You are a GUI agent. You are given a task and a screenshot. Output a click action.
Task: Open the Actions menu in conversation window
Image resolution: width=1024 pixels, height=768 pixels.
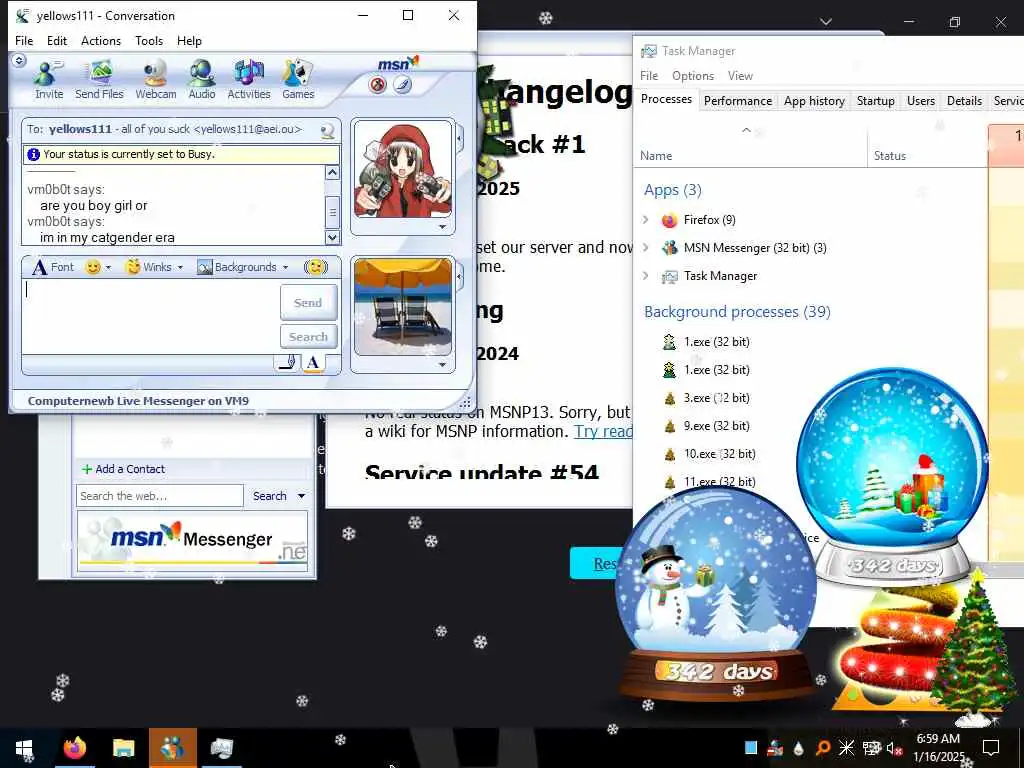pos(101,40)
